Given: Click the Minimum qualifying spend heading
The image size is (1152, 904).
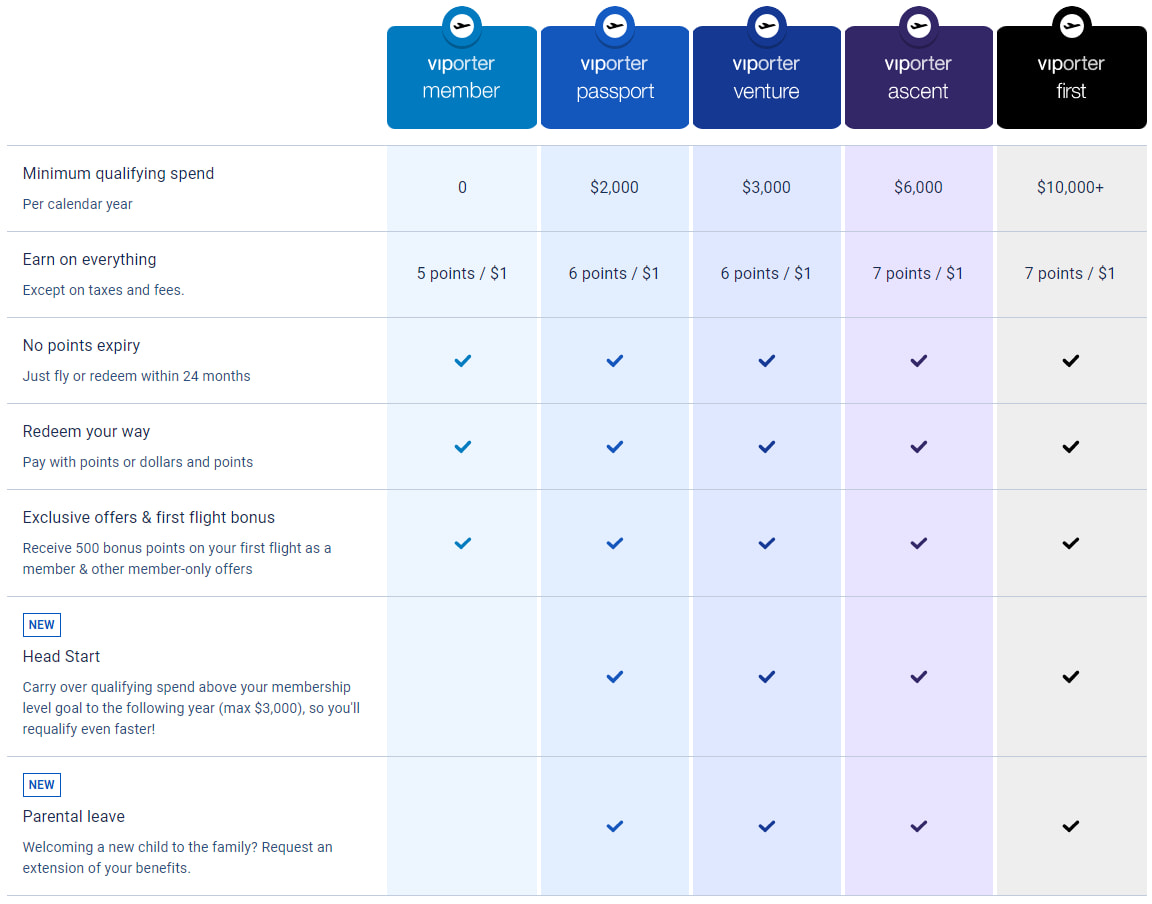Looking at the screenshot, I should click(x=118, y=174).
